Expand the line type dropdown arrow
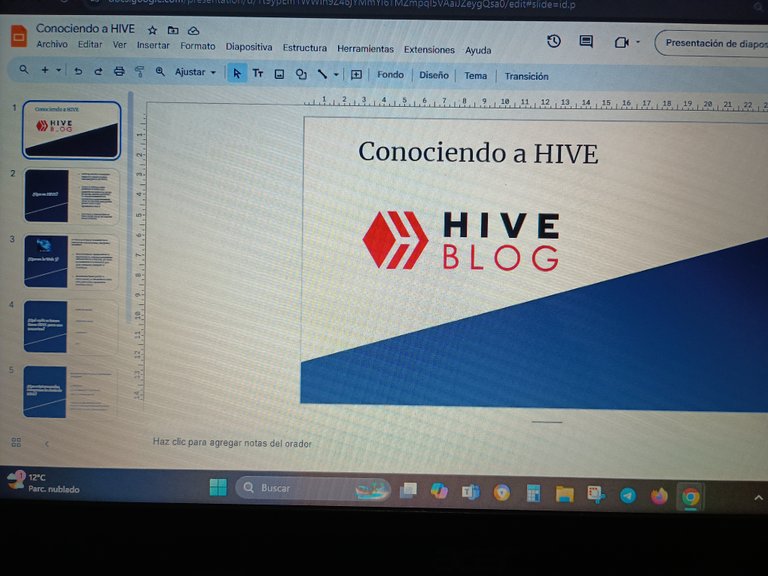This screenshot has height=576, width=768. click(336, 75)
